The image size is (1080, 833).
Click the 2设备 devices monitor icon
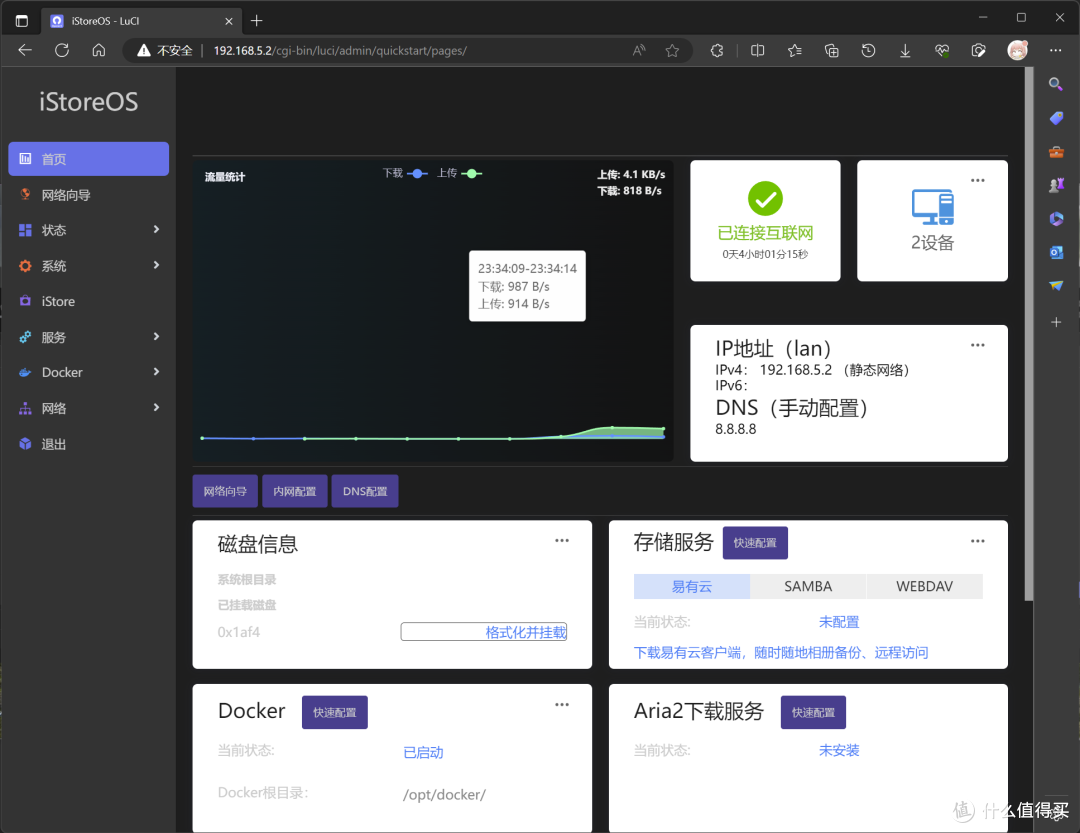[x=933, y=207]
